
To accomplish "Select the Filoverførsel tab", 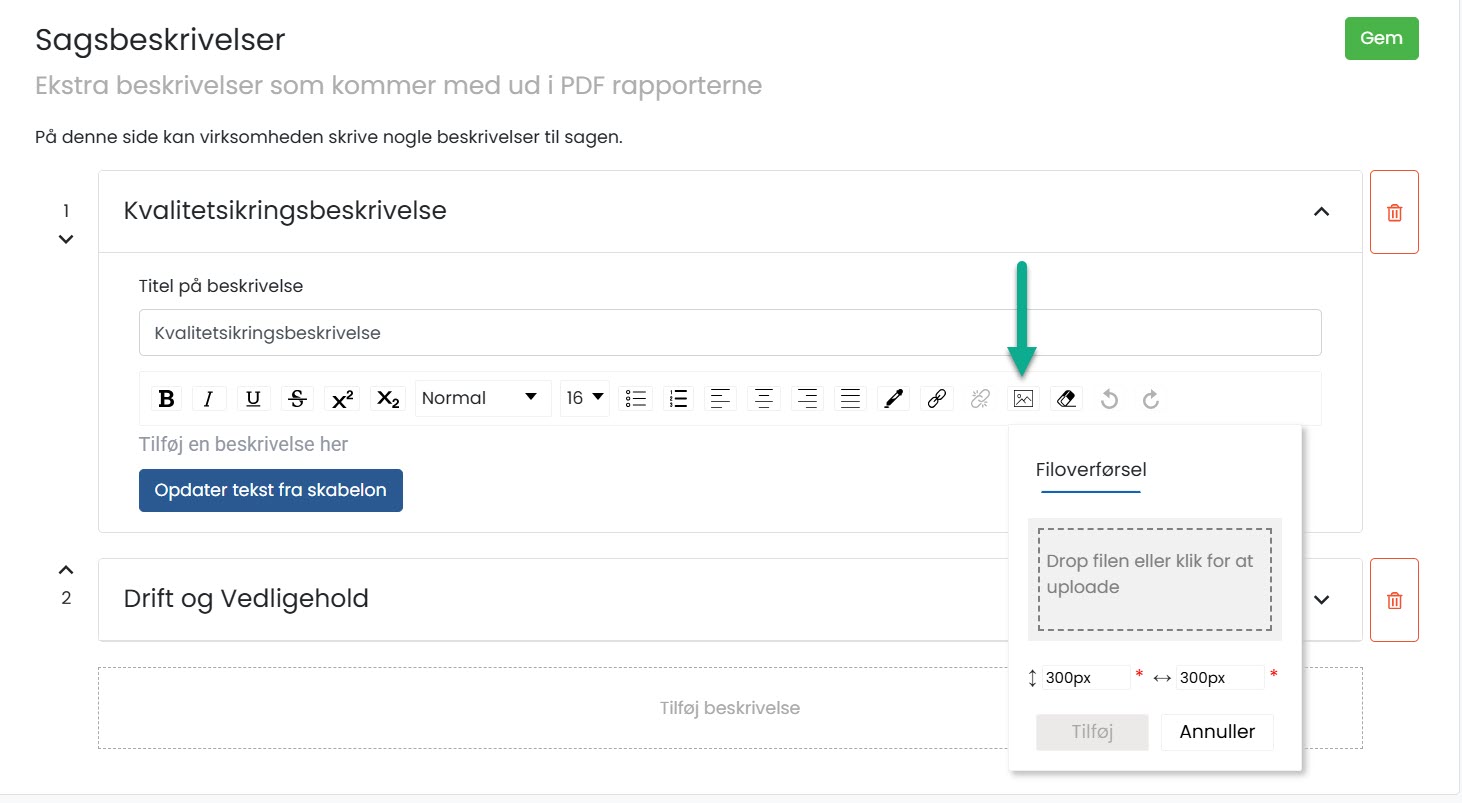I will coord(1091,470).
